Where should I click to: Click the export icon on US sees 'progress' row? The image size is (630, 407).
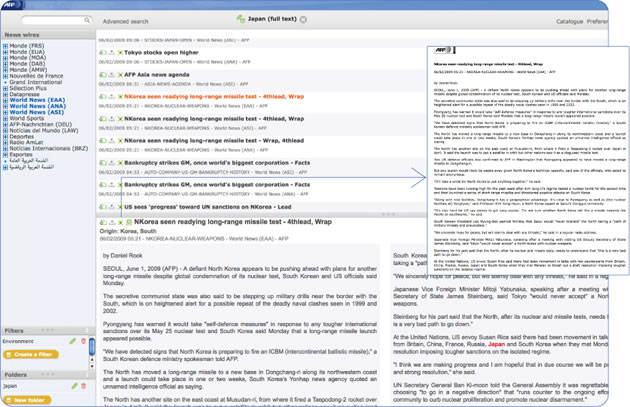coord(112,207)
